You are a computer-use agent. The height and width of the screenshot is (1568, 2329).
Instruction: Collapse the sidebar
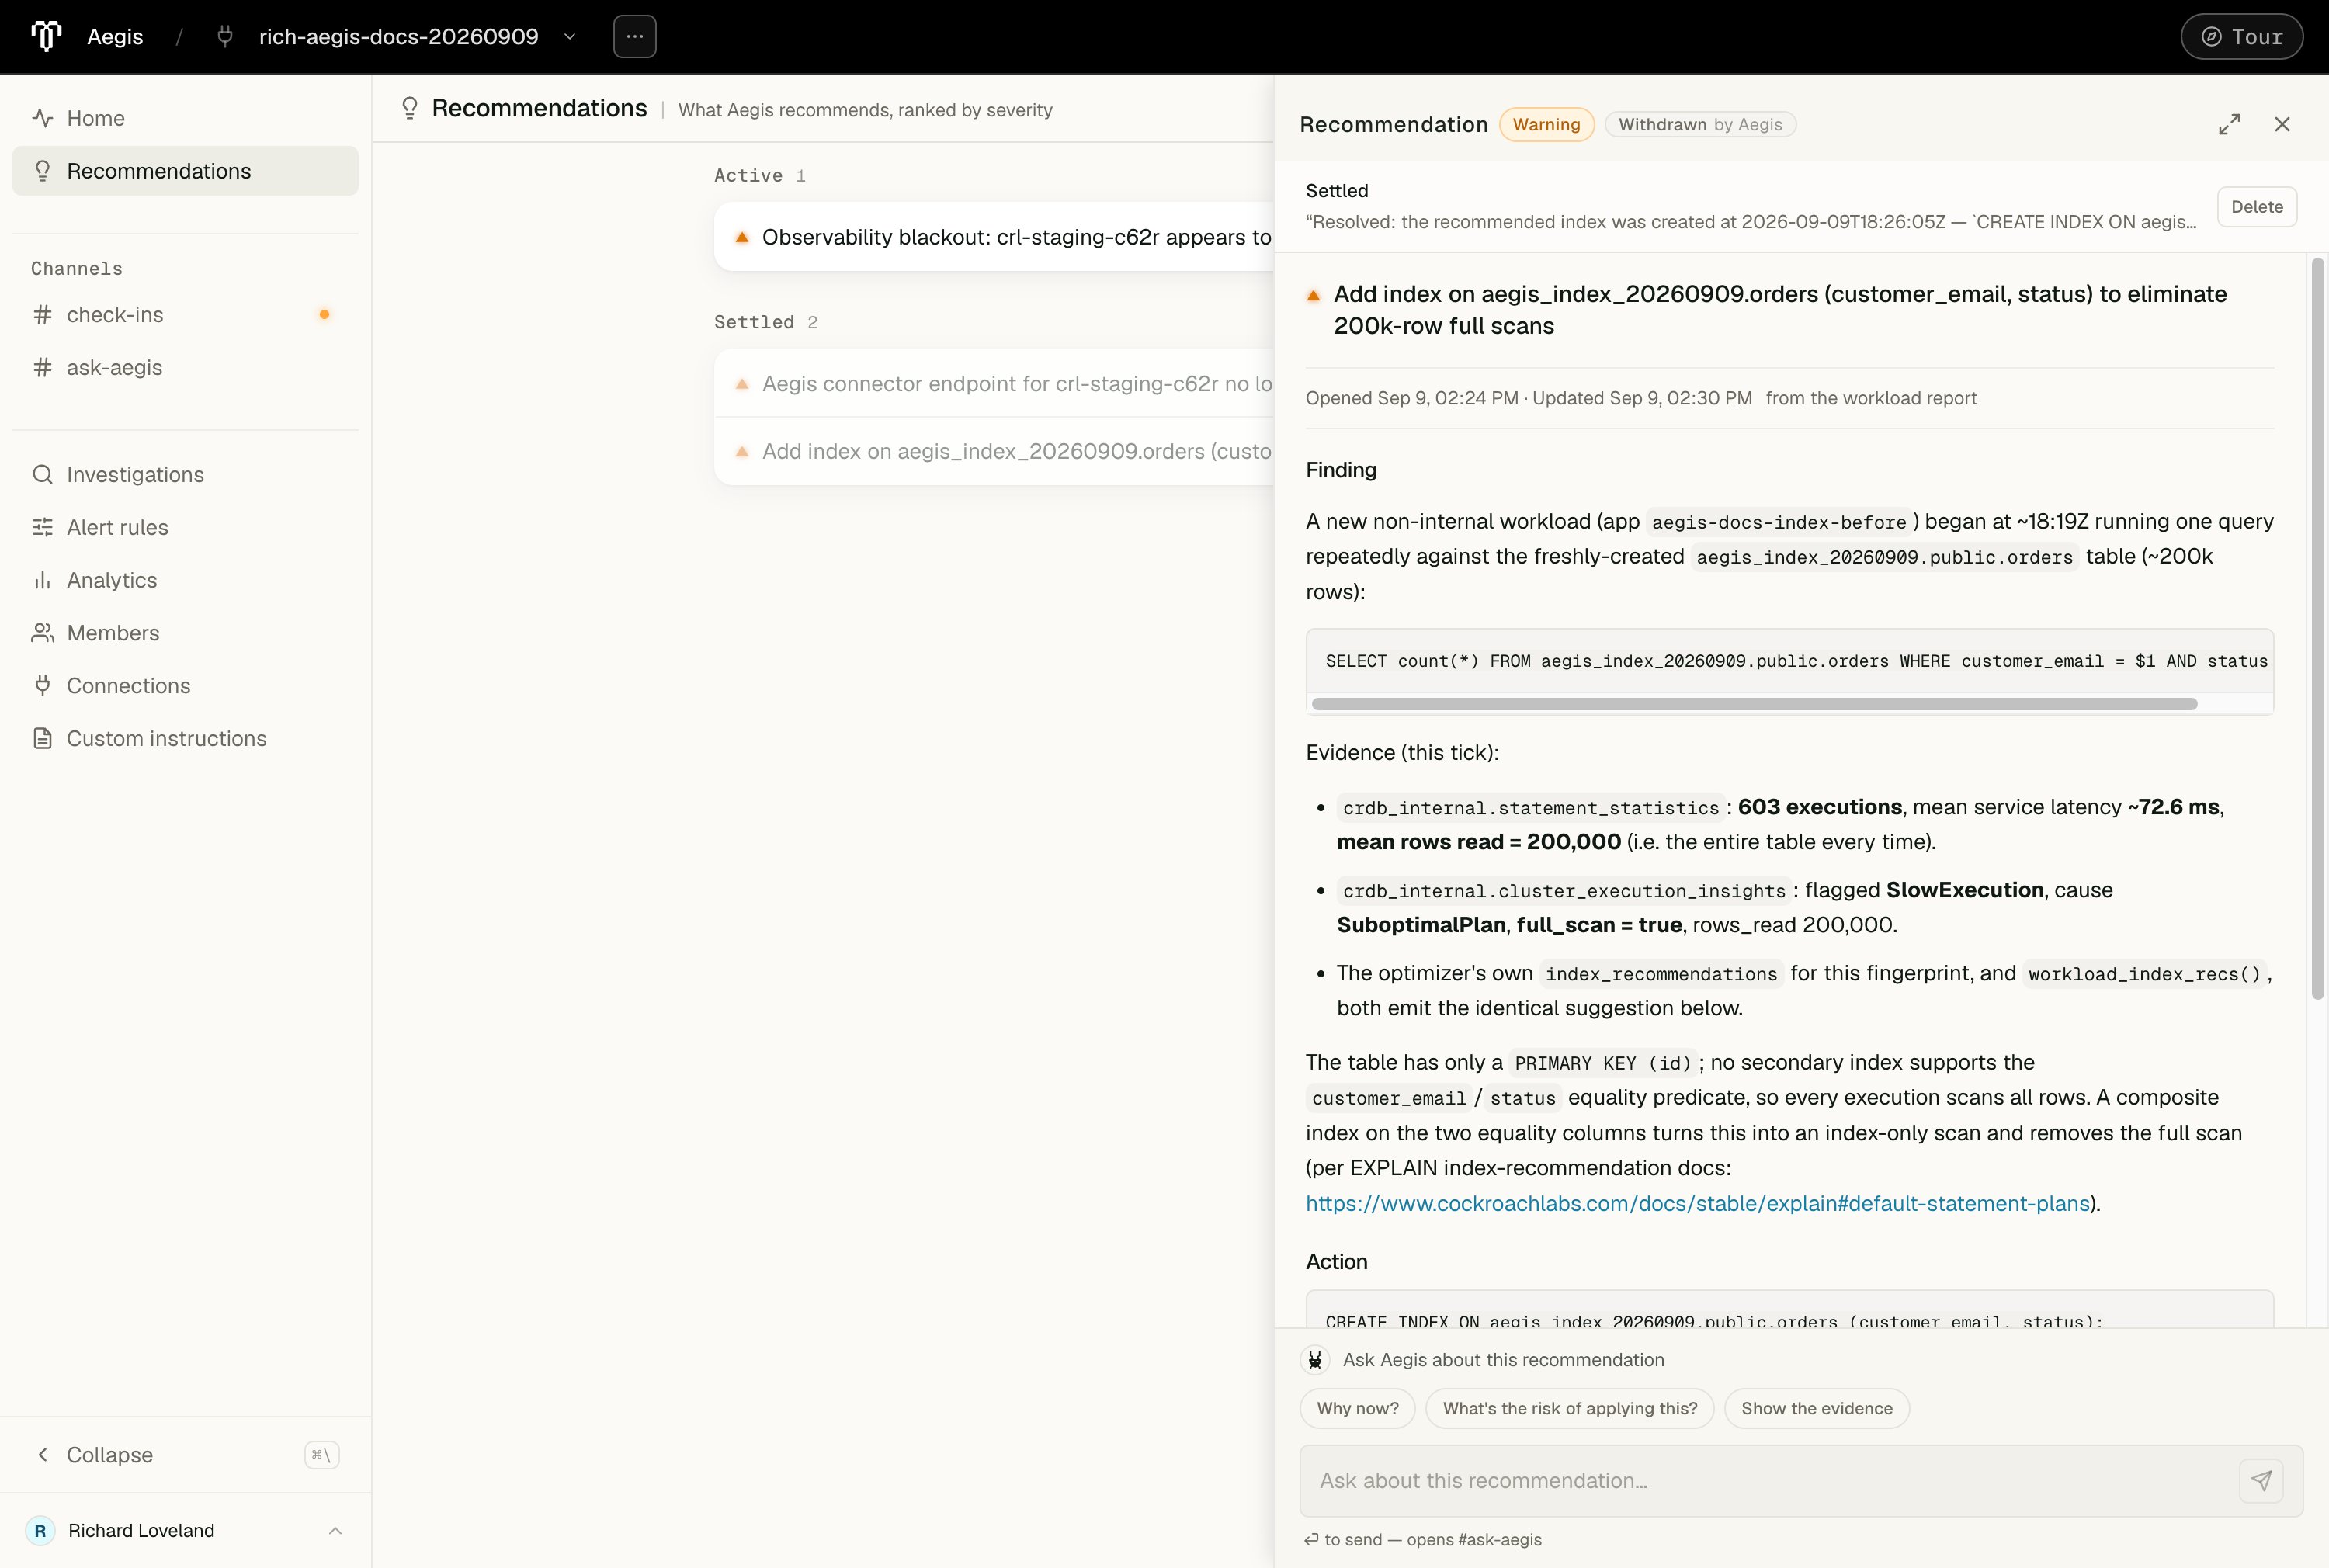185,1455
